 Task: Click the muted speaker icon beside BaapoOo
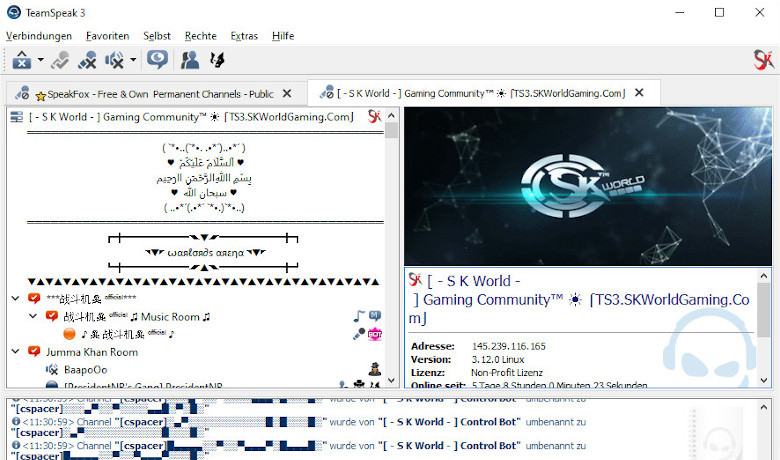[52, 369]
